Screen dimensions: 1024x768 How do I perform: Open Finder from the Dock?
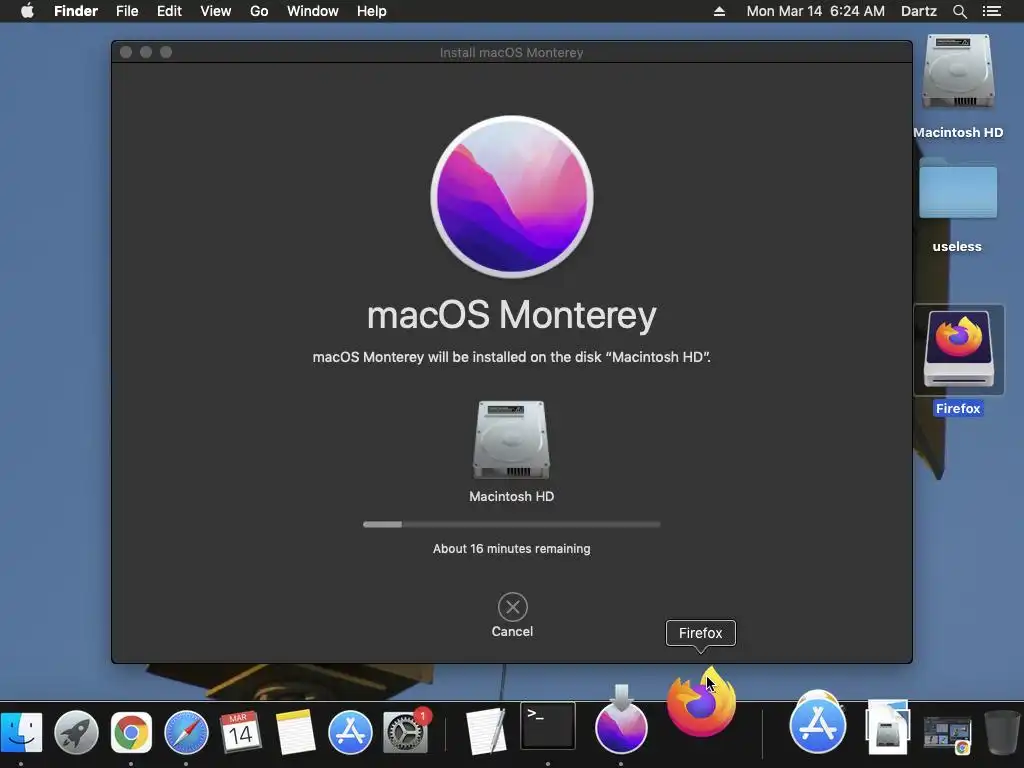click(21, 732)
